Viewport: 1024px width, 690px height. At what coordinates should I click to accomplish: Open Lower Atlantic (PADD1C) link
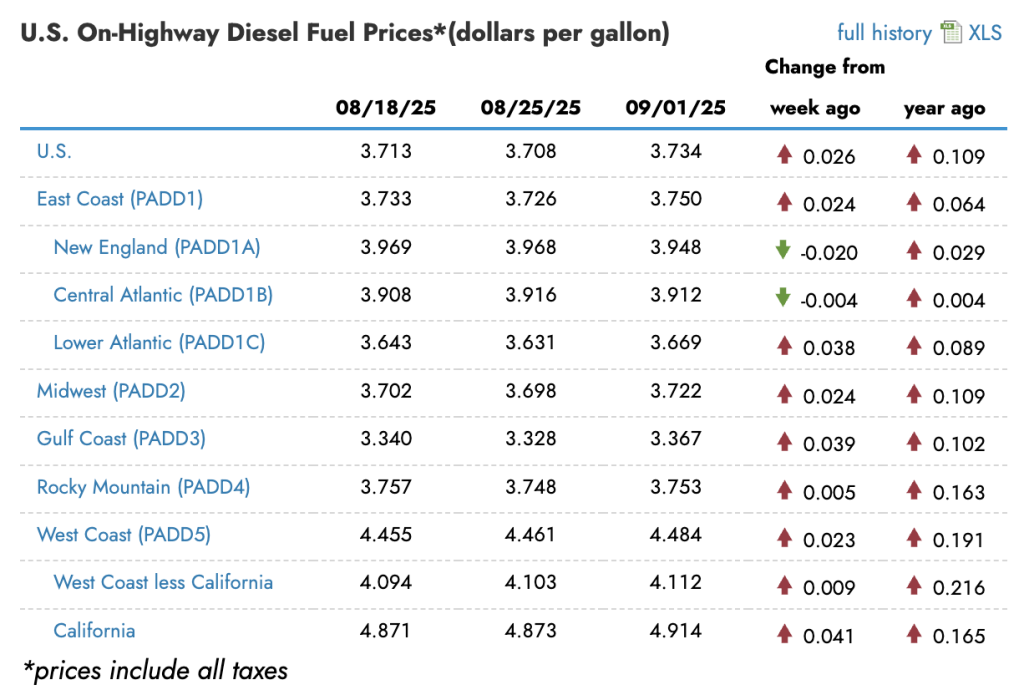click(159, 343)
